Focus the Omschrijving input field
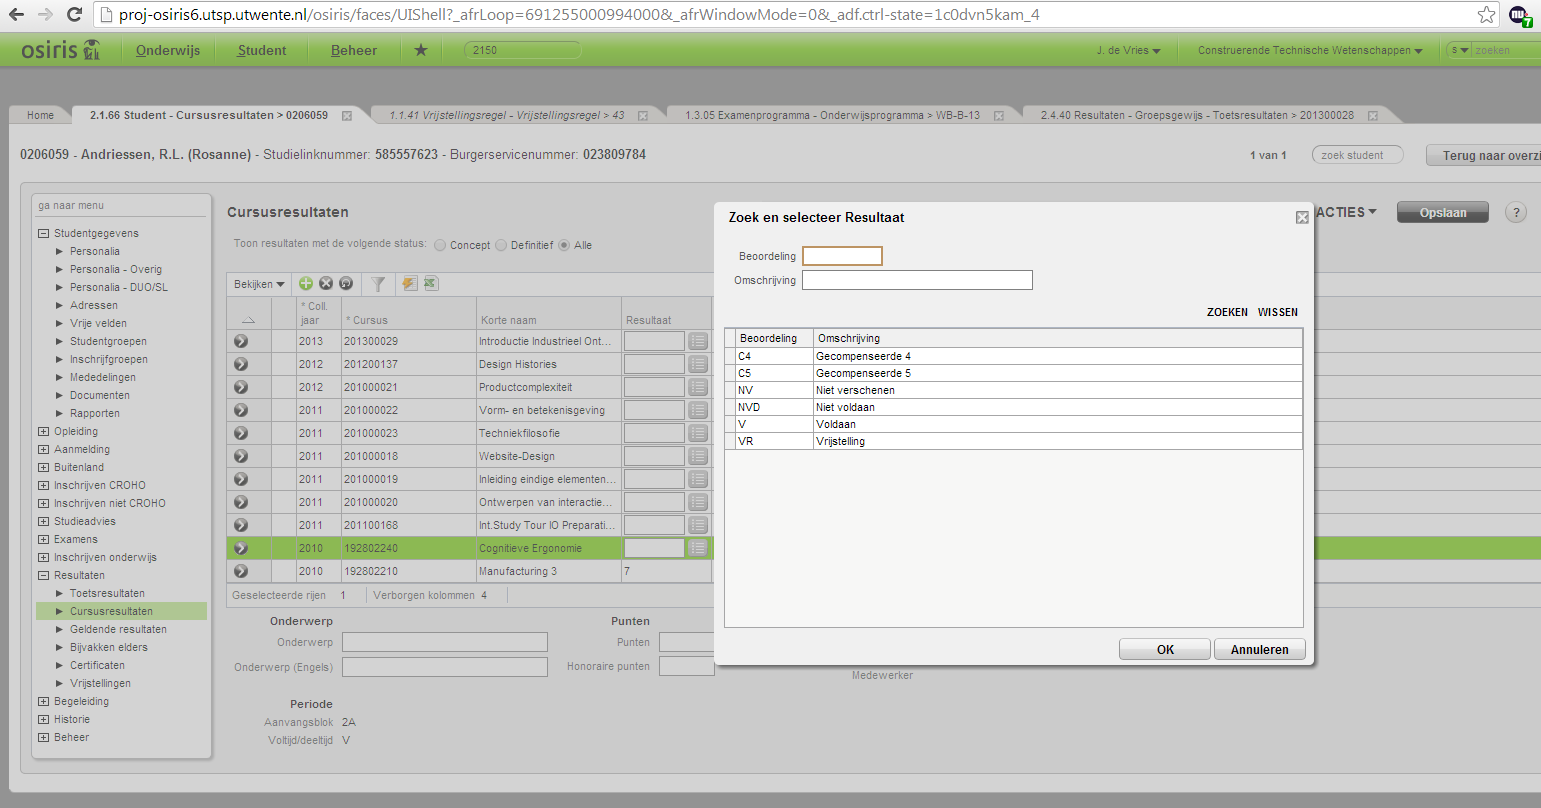The width and height of the screenshot is (1541, 808). tap(917, 280)
